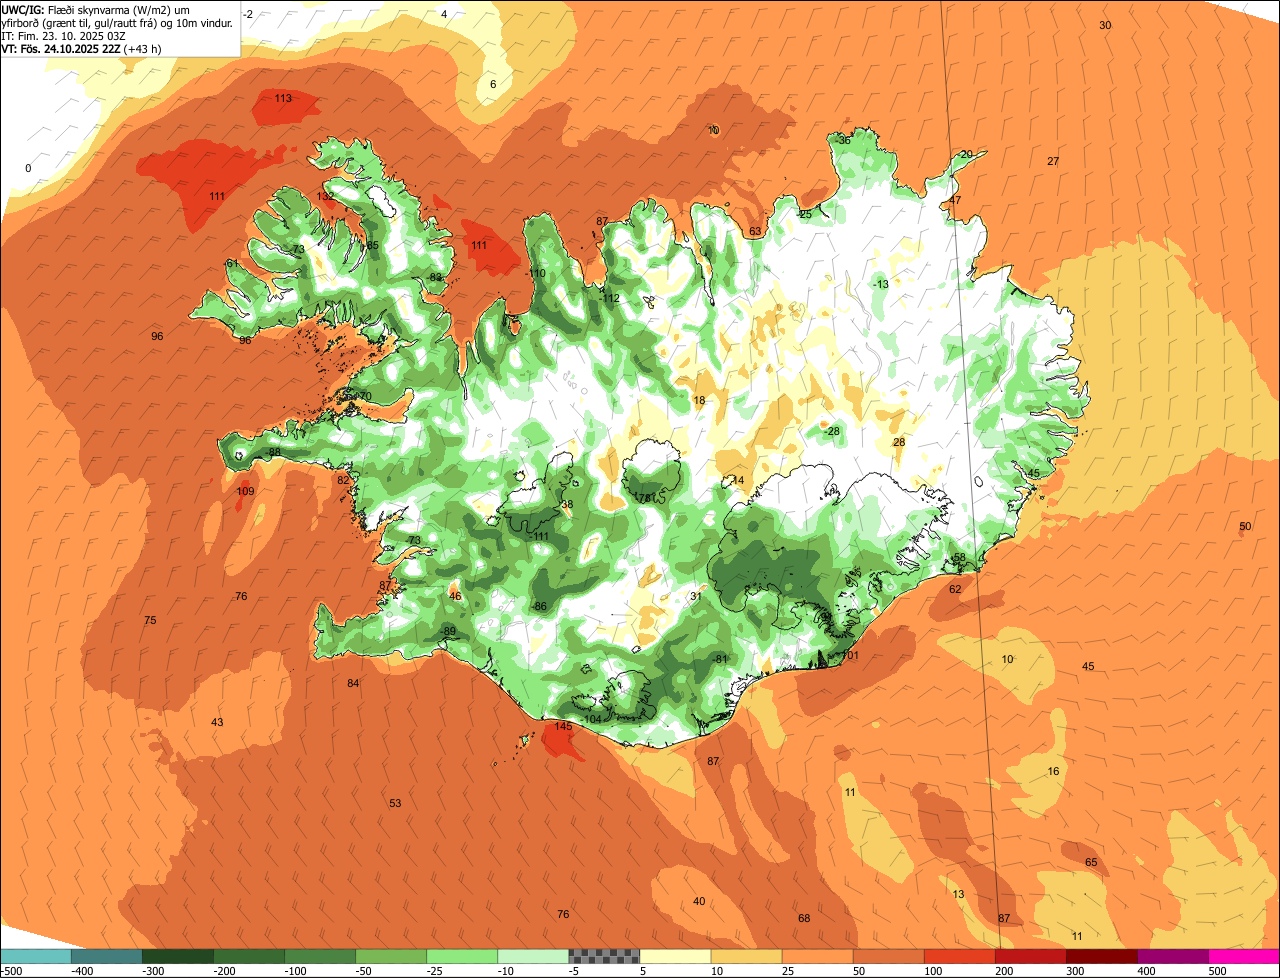Viewport: 1280px width, 978px height.
Task: Click the valid time text 'VT: Fös. 24.10.2025 22Z (+43 h)'
Action: pyautogui.click(x=82, y=49)
